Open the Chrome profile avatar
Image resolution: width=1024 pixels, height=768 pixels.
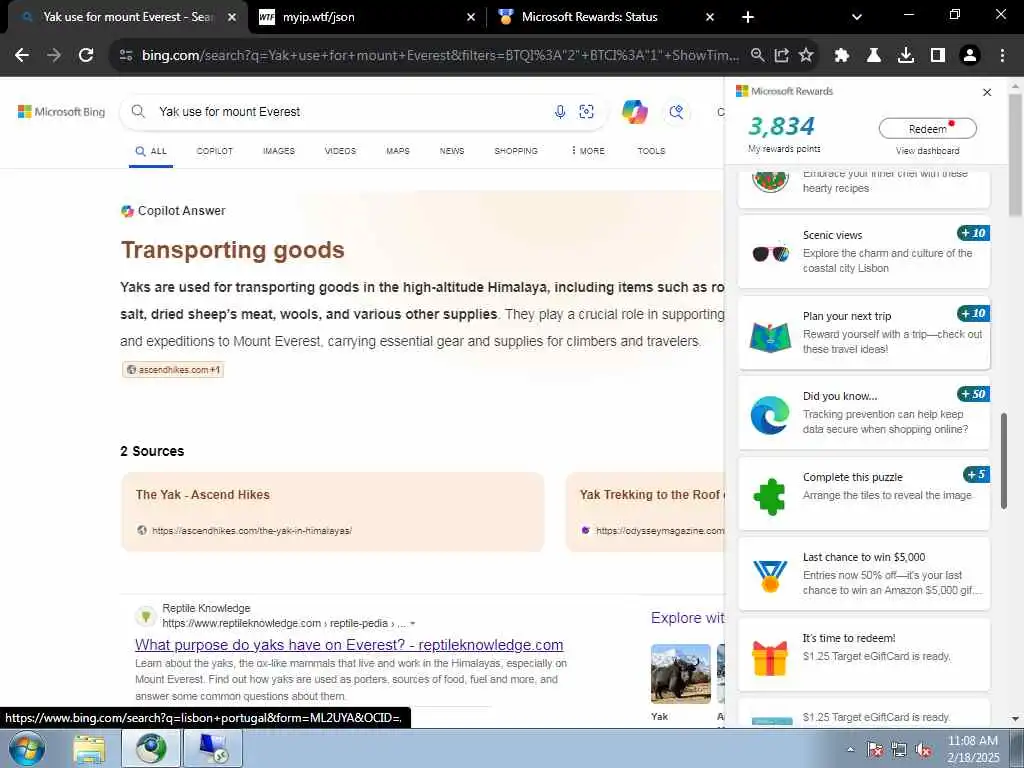click(970, 56)
